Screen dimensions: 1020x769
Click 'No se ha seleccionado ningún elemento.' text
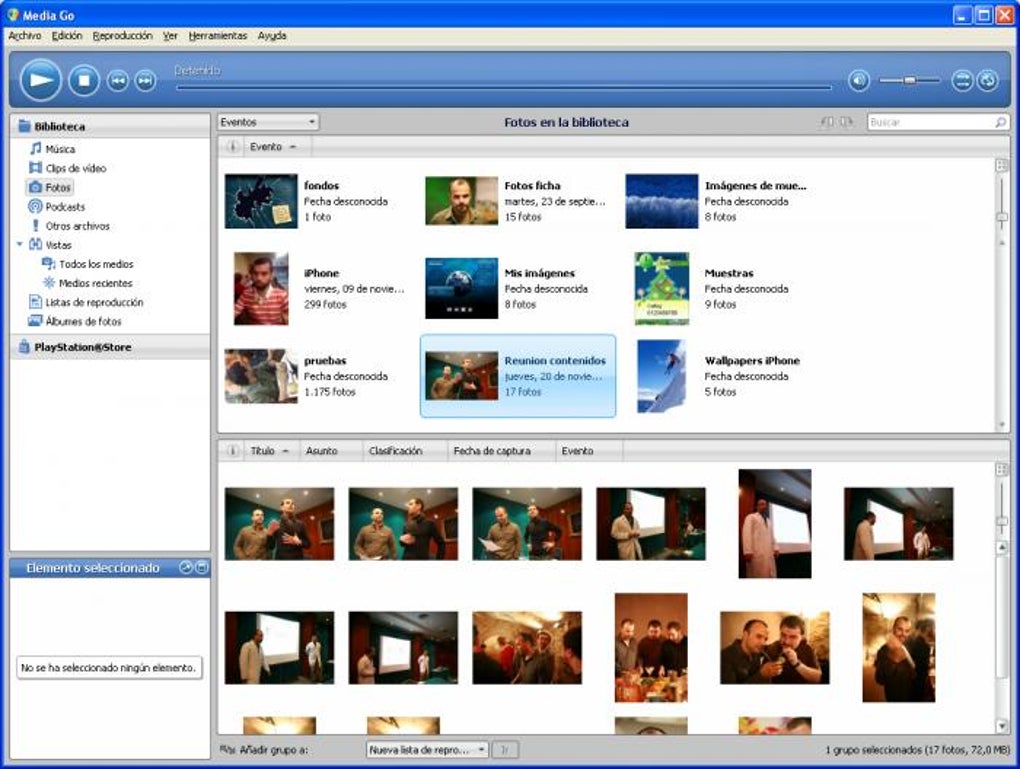(x=109, y=668)
